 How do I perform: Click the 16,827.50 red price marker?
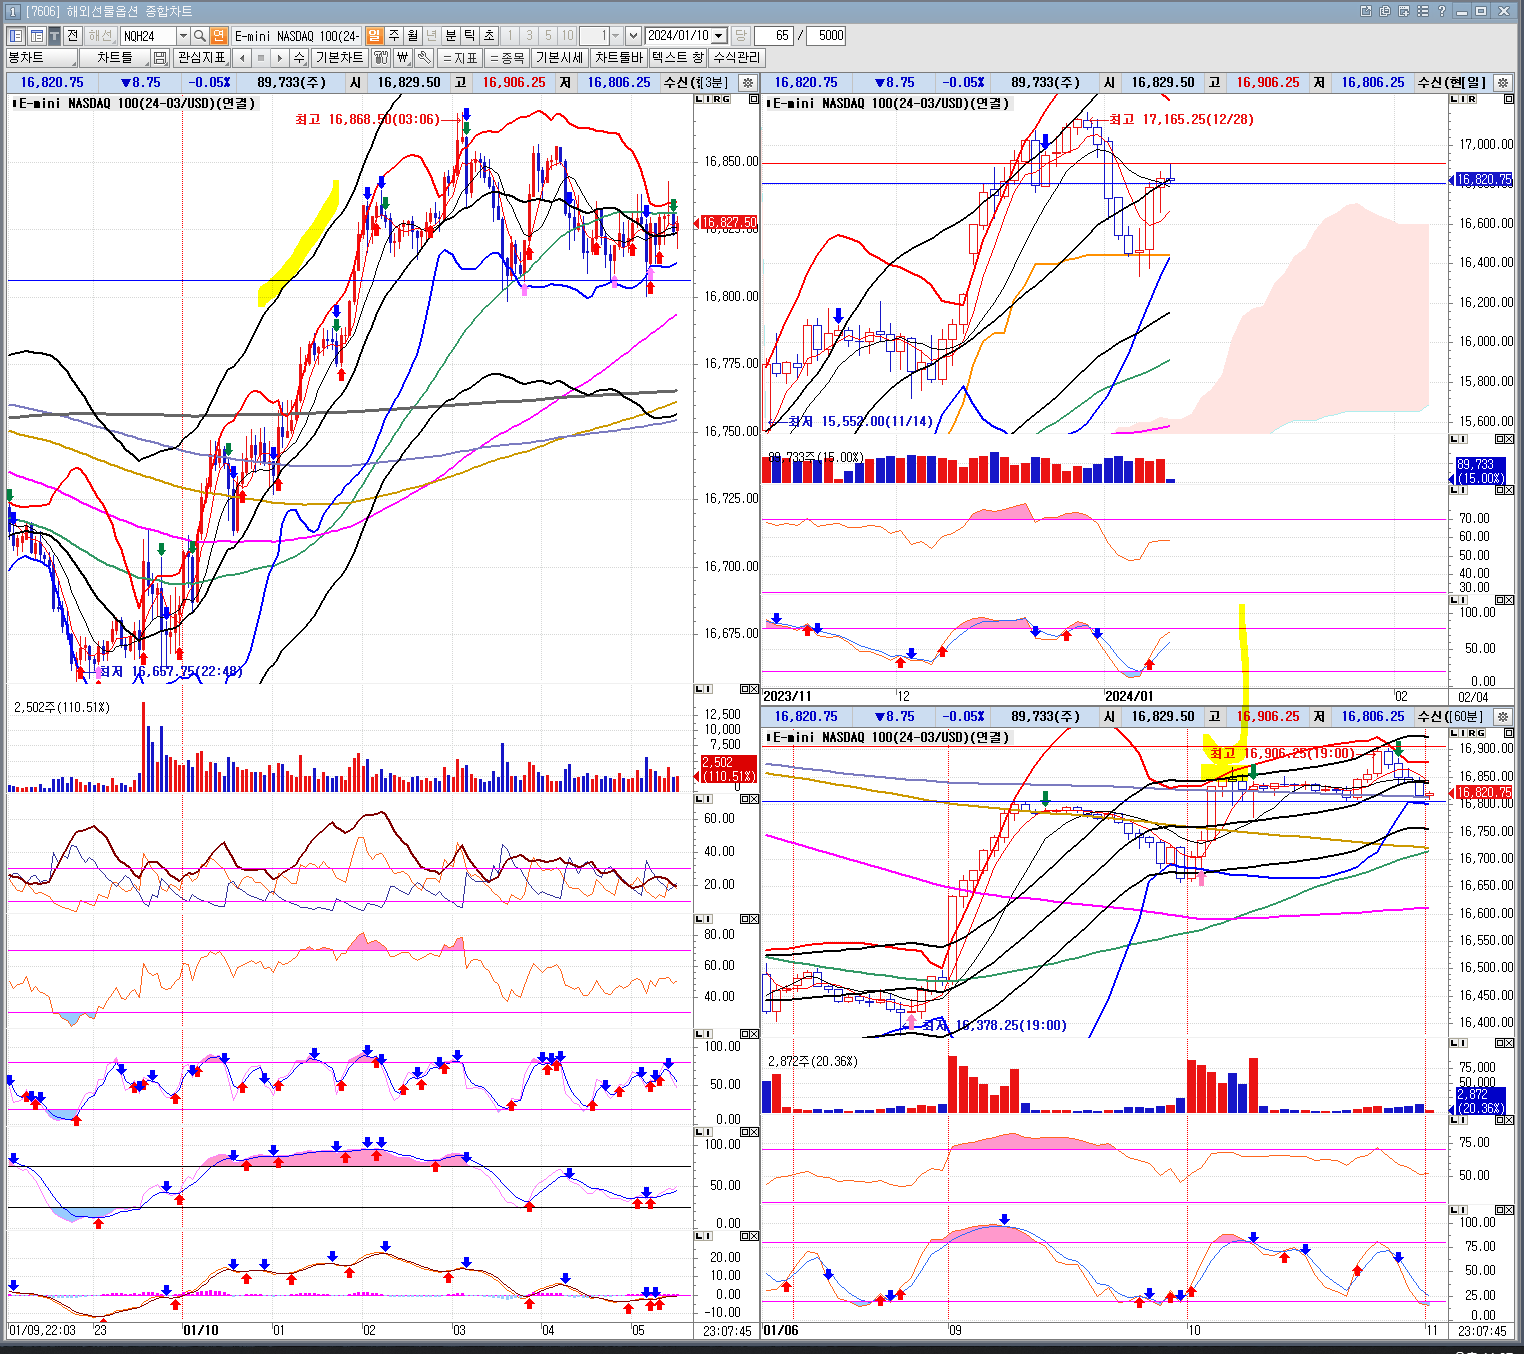point(728,223)
